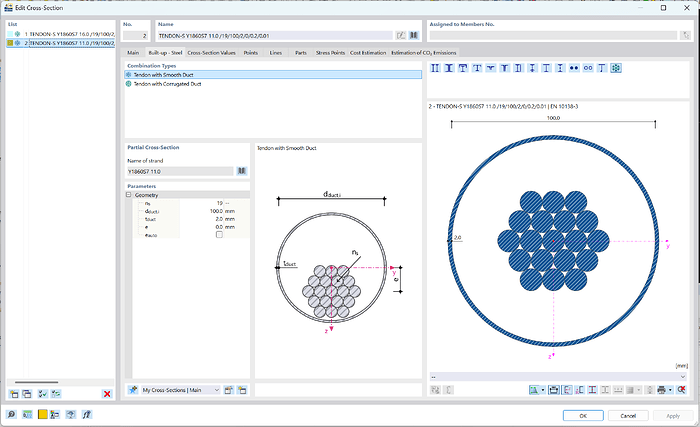Open the strand library next to Y1860S7 11.0
The width and height of the screenshot is (700, 427).
tap(242, 171)
